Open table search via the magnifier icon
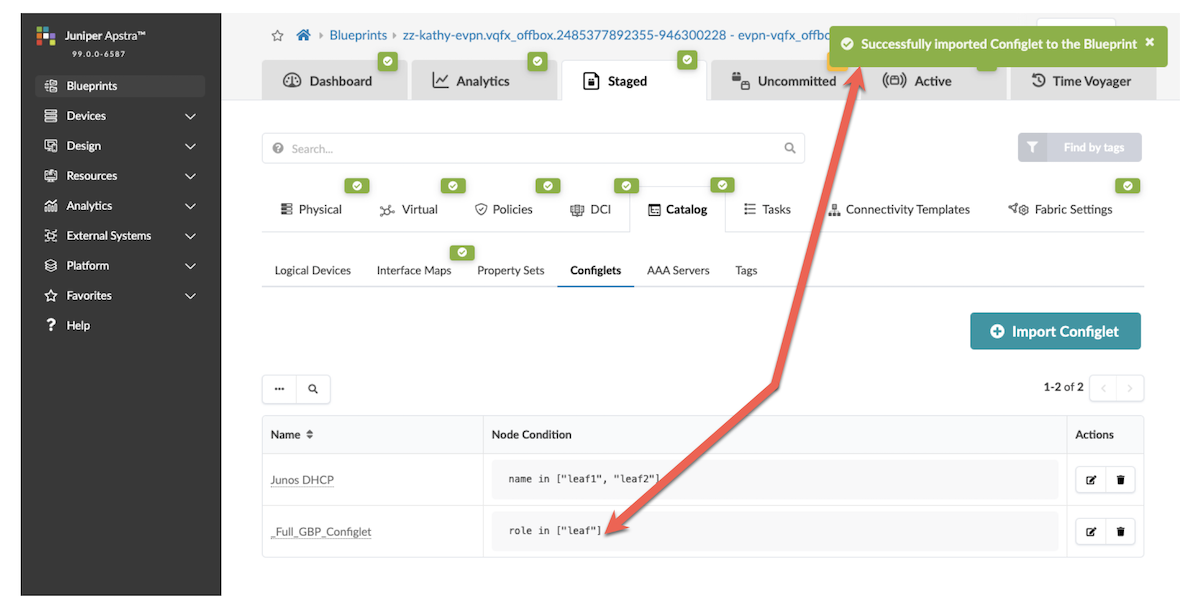 [x=313, y=388]
